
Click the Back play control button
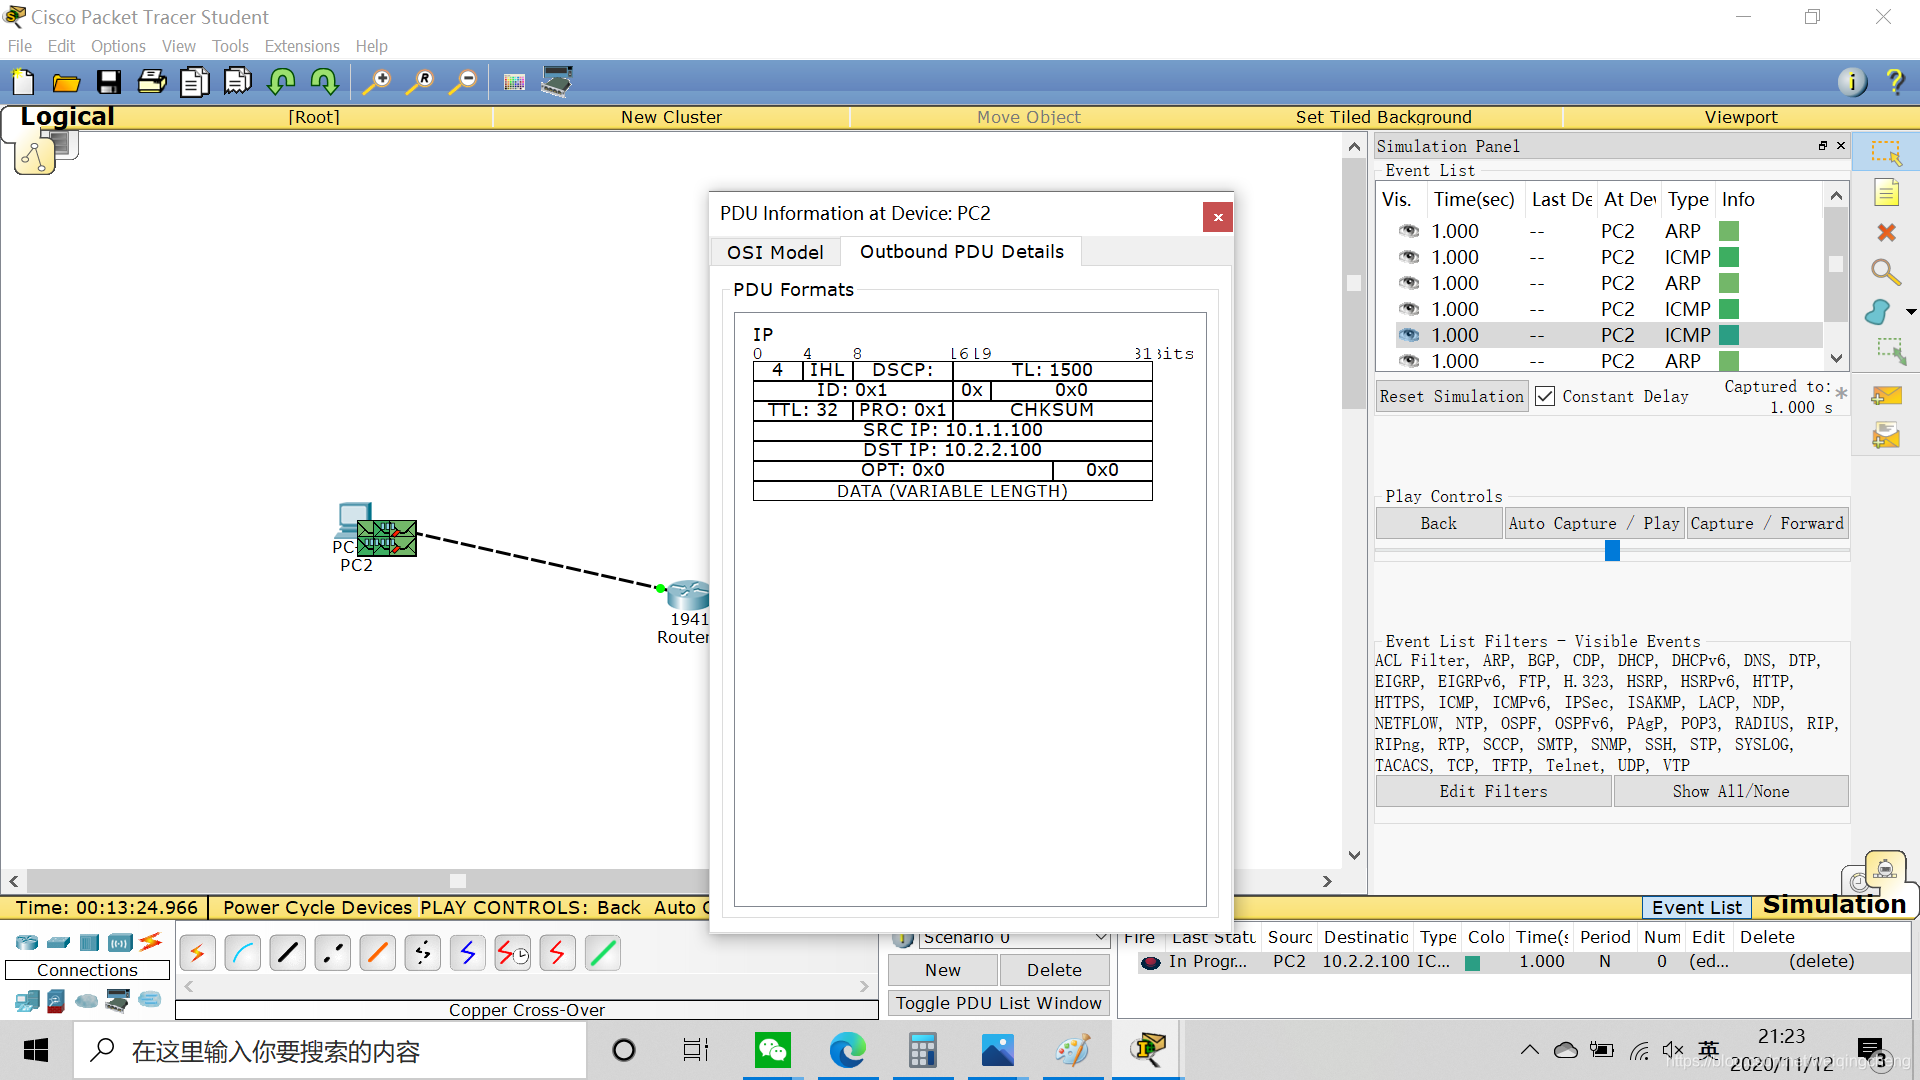(x=1438, y=523)
